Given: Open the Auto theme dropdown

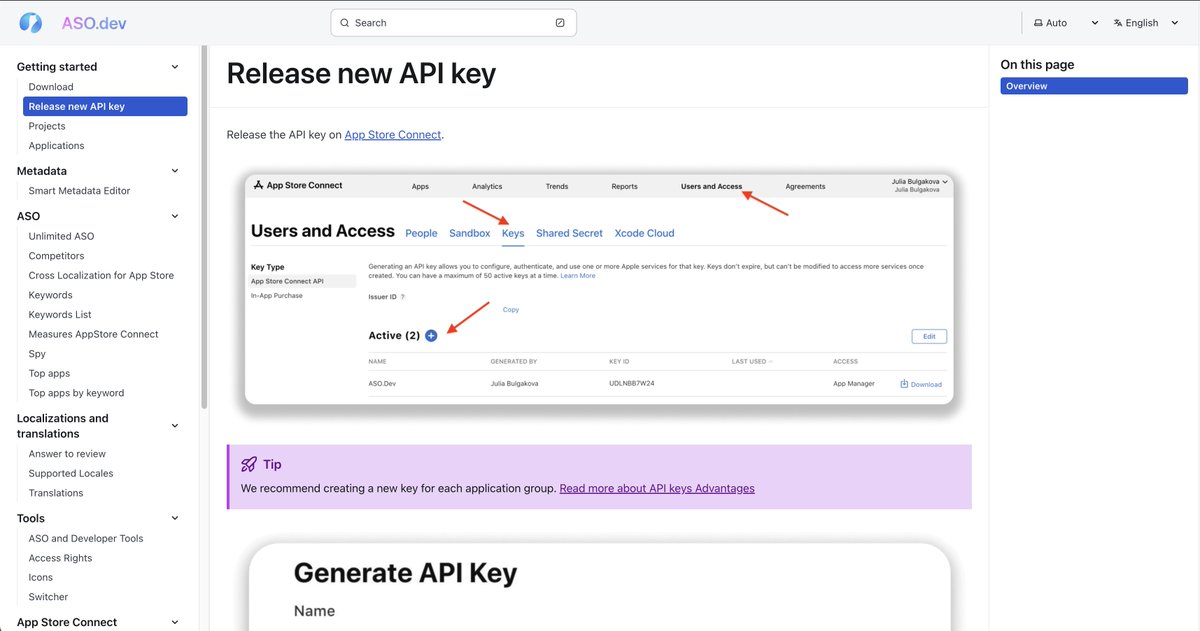Looking at the screenshot, I should coord(1066,22).
